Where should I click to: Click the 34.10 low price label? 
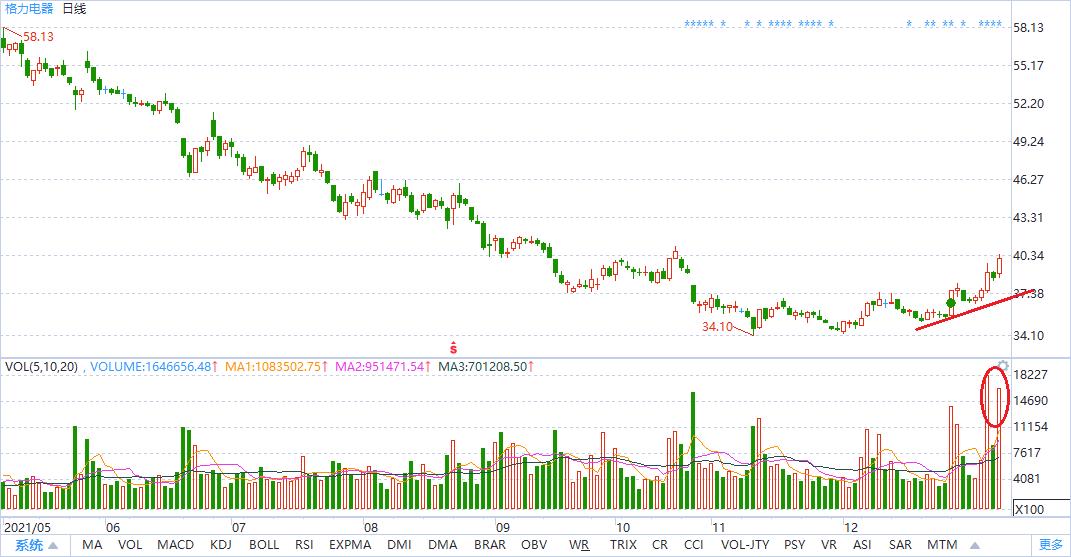717,327
